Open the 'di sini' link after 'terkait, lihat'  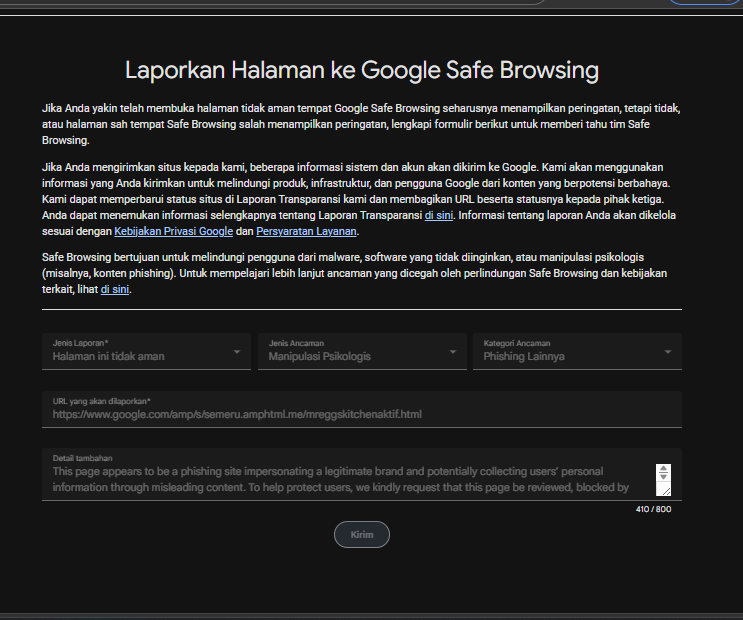(115, 289)
